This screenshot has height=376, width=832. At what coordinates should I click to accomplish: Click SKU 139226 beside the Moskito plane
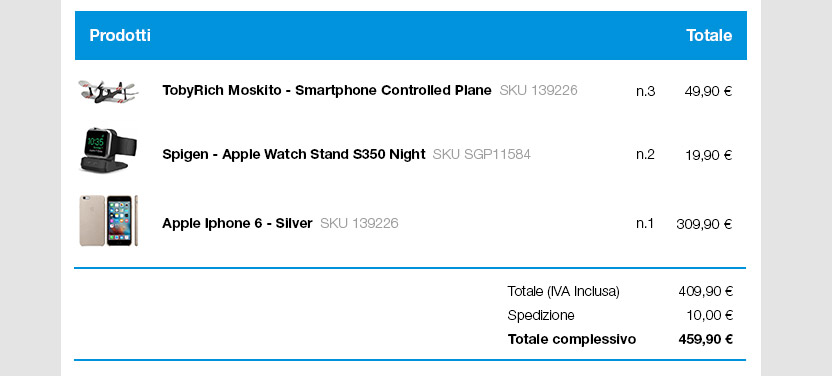pyautogui.click(x=538, y=91)
